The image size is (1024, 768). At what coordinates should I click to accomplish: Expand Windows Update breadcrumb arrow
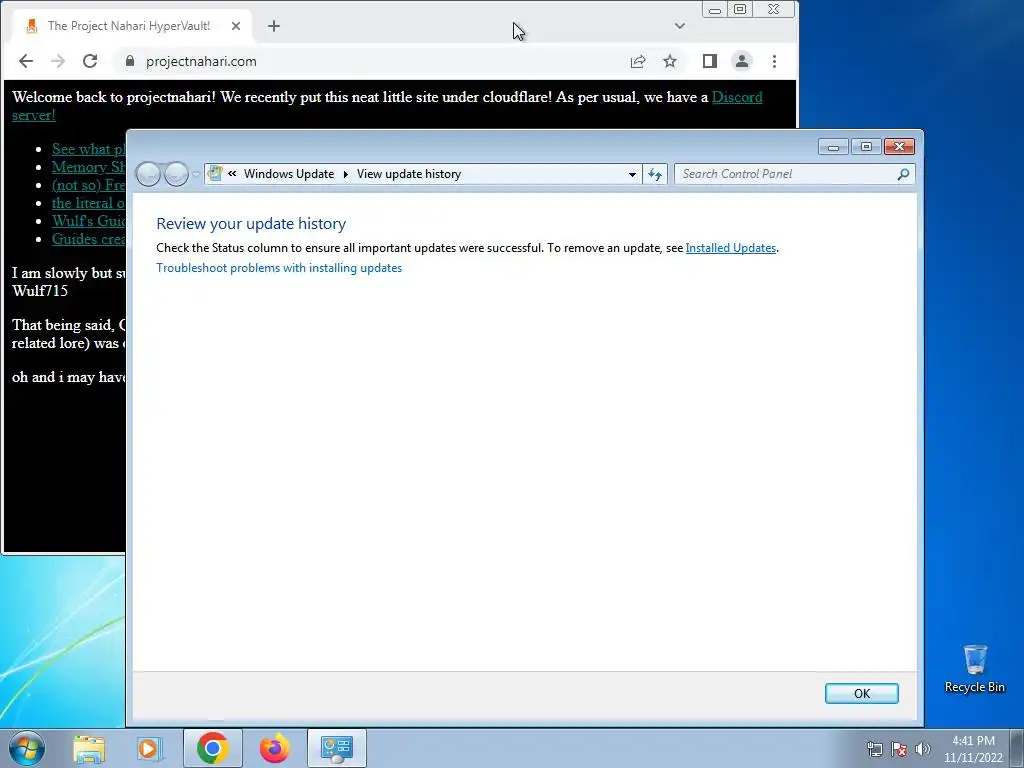coord(345,174)
